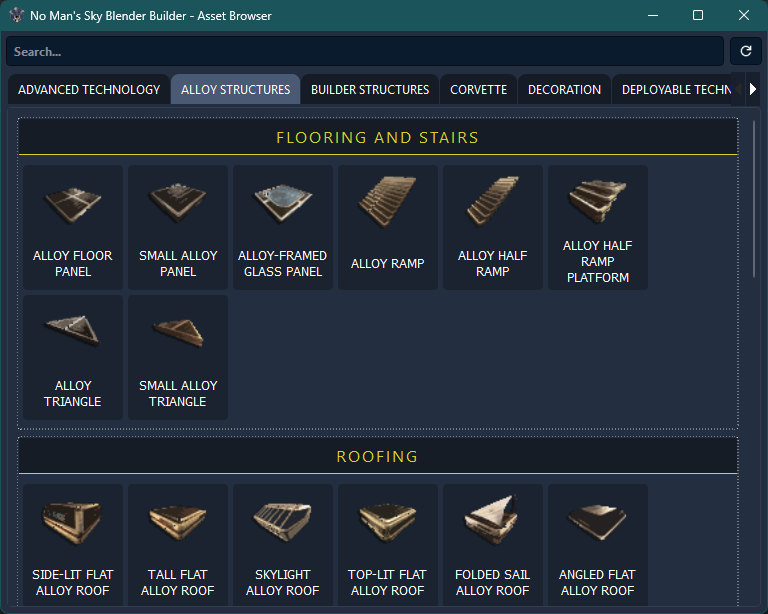Choose the Tall Flat Alloy Roof asset
The image size is (768, 614).
[178, 545]
